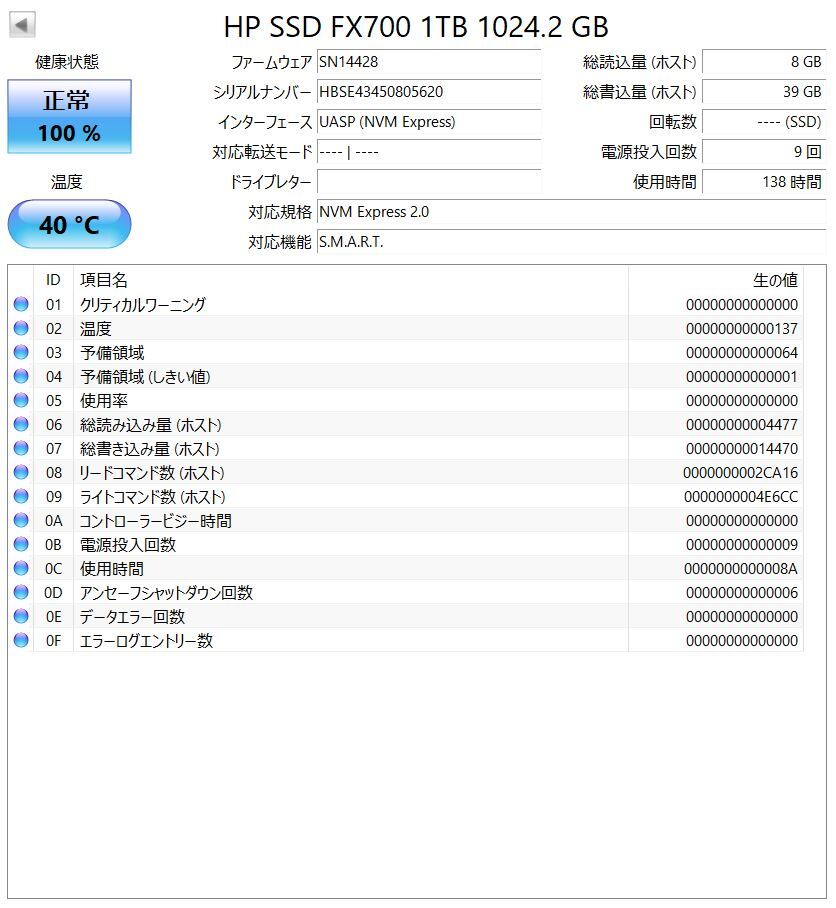Click the status dot for row 0C 使用時間
The height and width of the screenshot is (908, 836).
click(21, 569)
